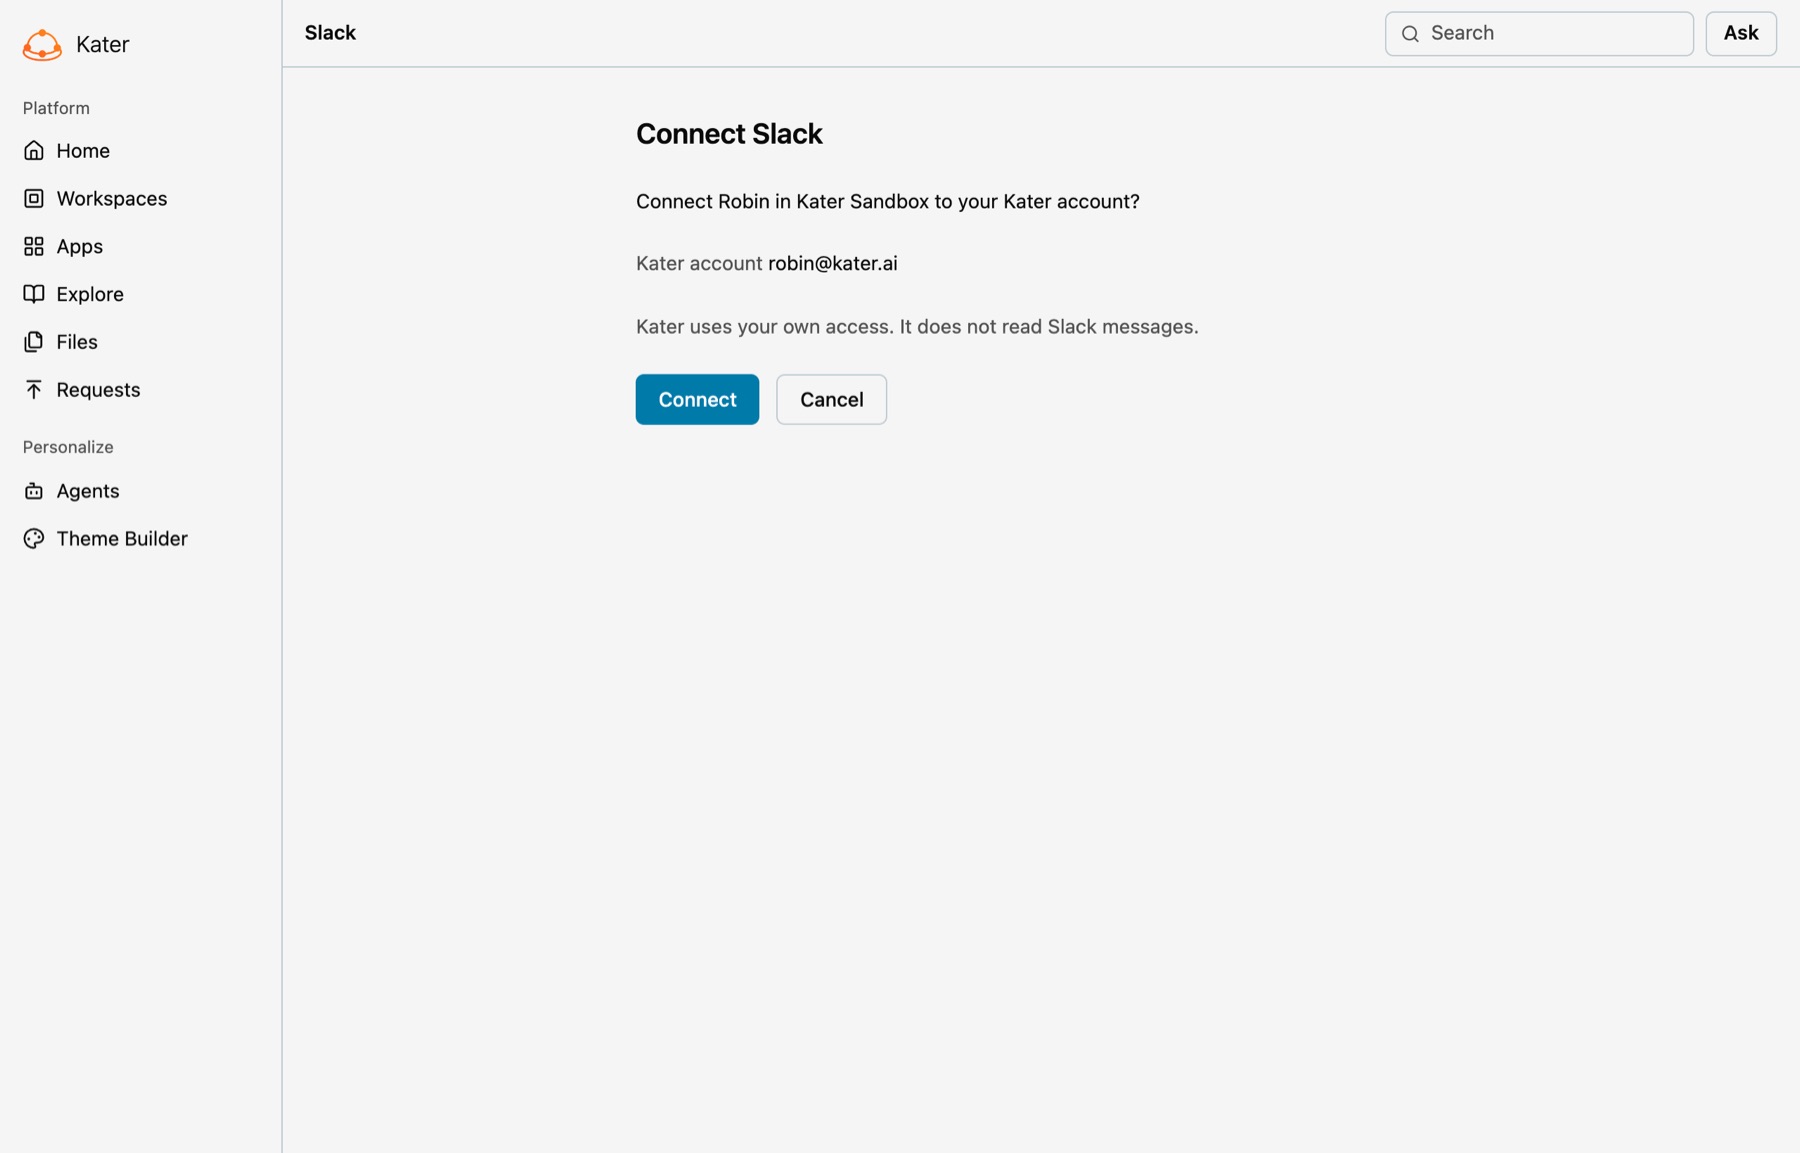The height and width of the screenshot is (1153, 1800).
Task: Focus the Search input field
Action: (1539, 33)
